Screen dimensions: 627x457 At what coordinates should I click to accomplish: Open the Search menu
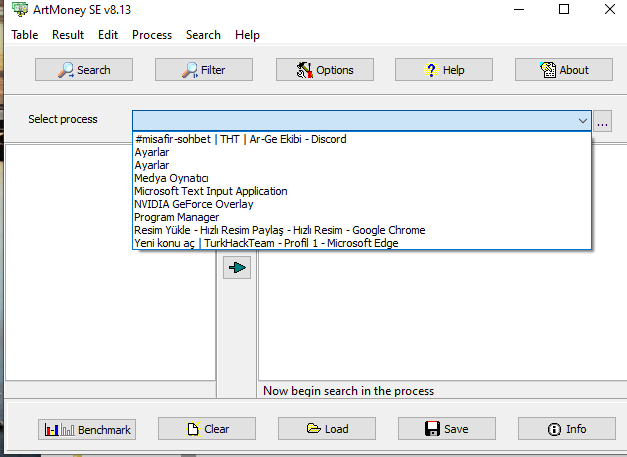coord(203,35)
